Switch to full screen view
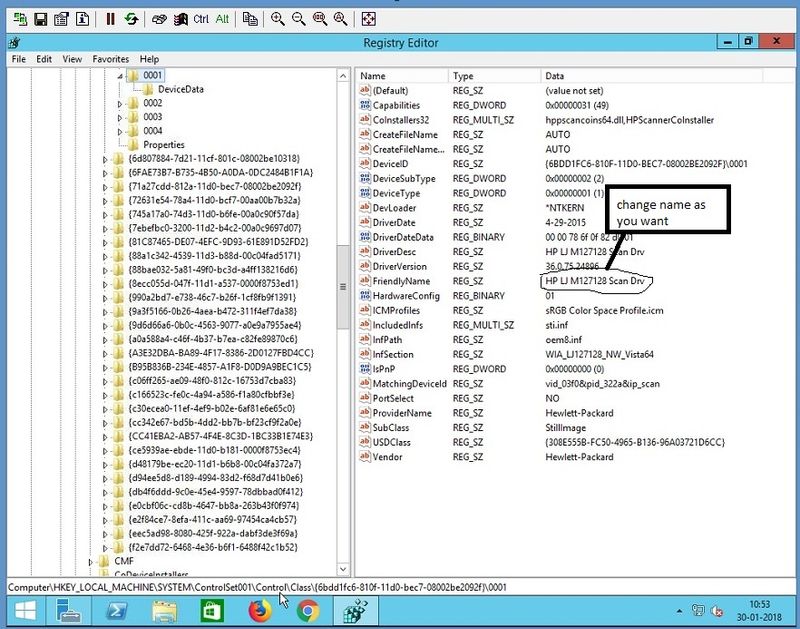The width and height of the screenshot is (800, 629). 368,16
